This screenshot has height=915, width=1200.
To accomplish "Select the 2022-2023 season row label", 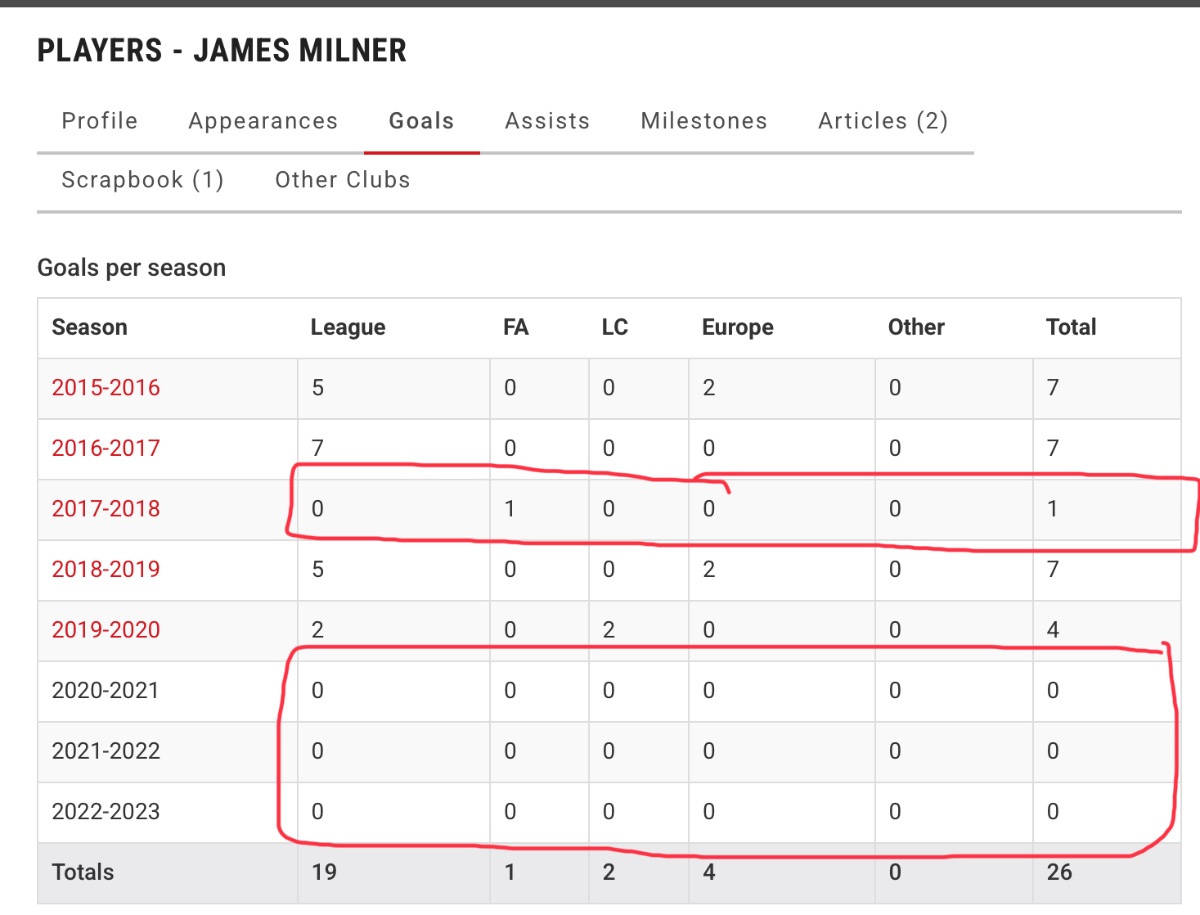I will click(x=106, y=811).
